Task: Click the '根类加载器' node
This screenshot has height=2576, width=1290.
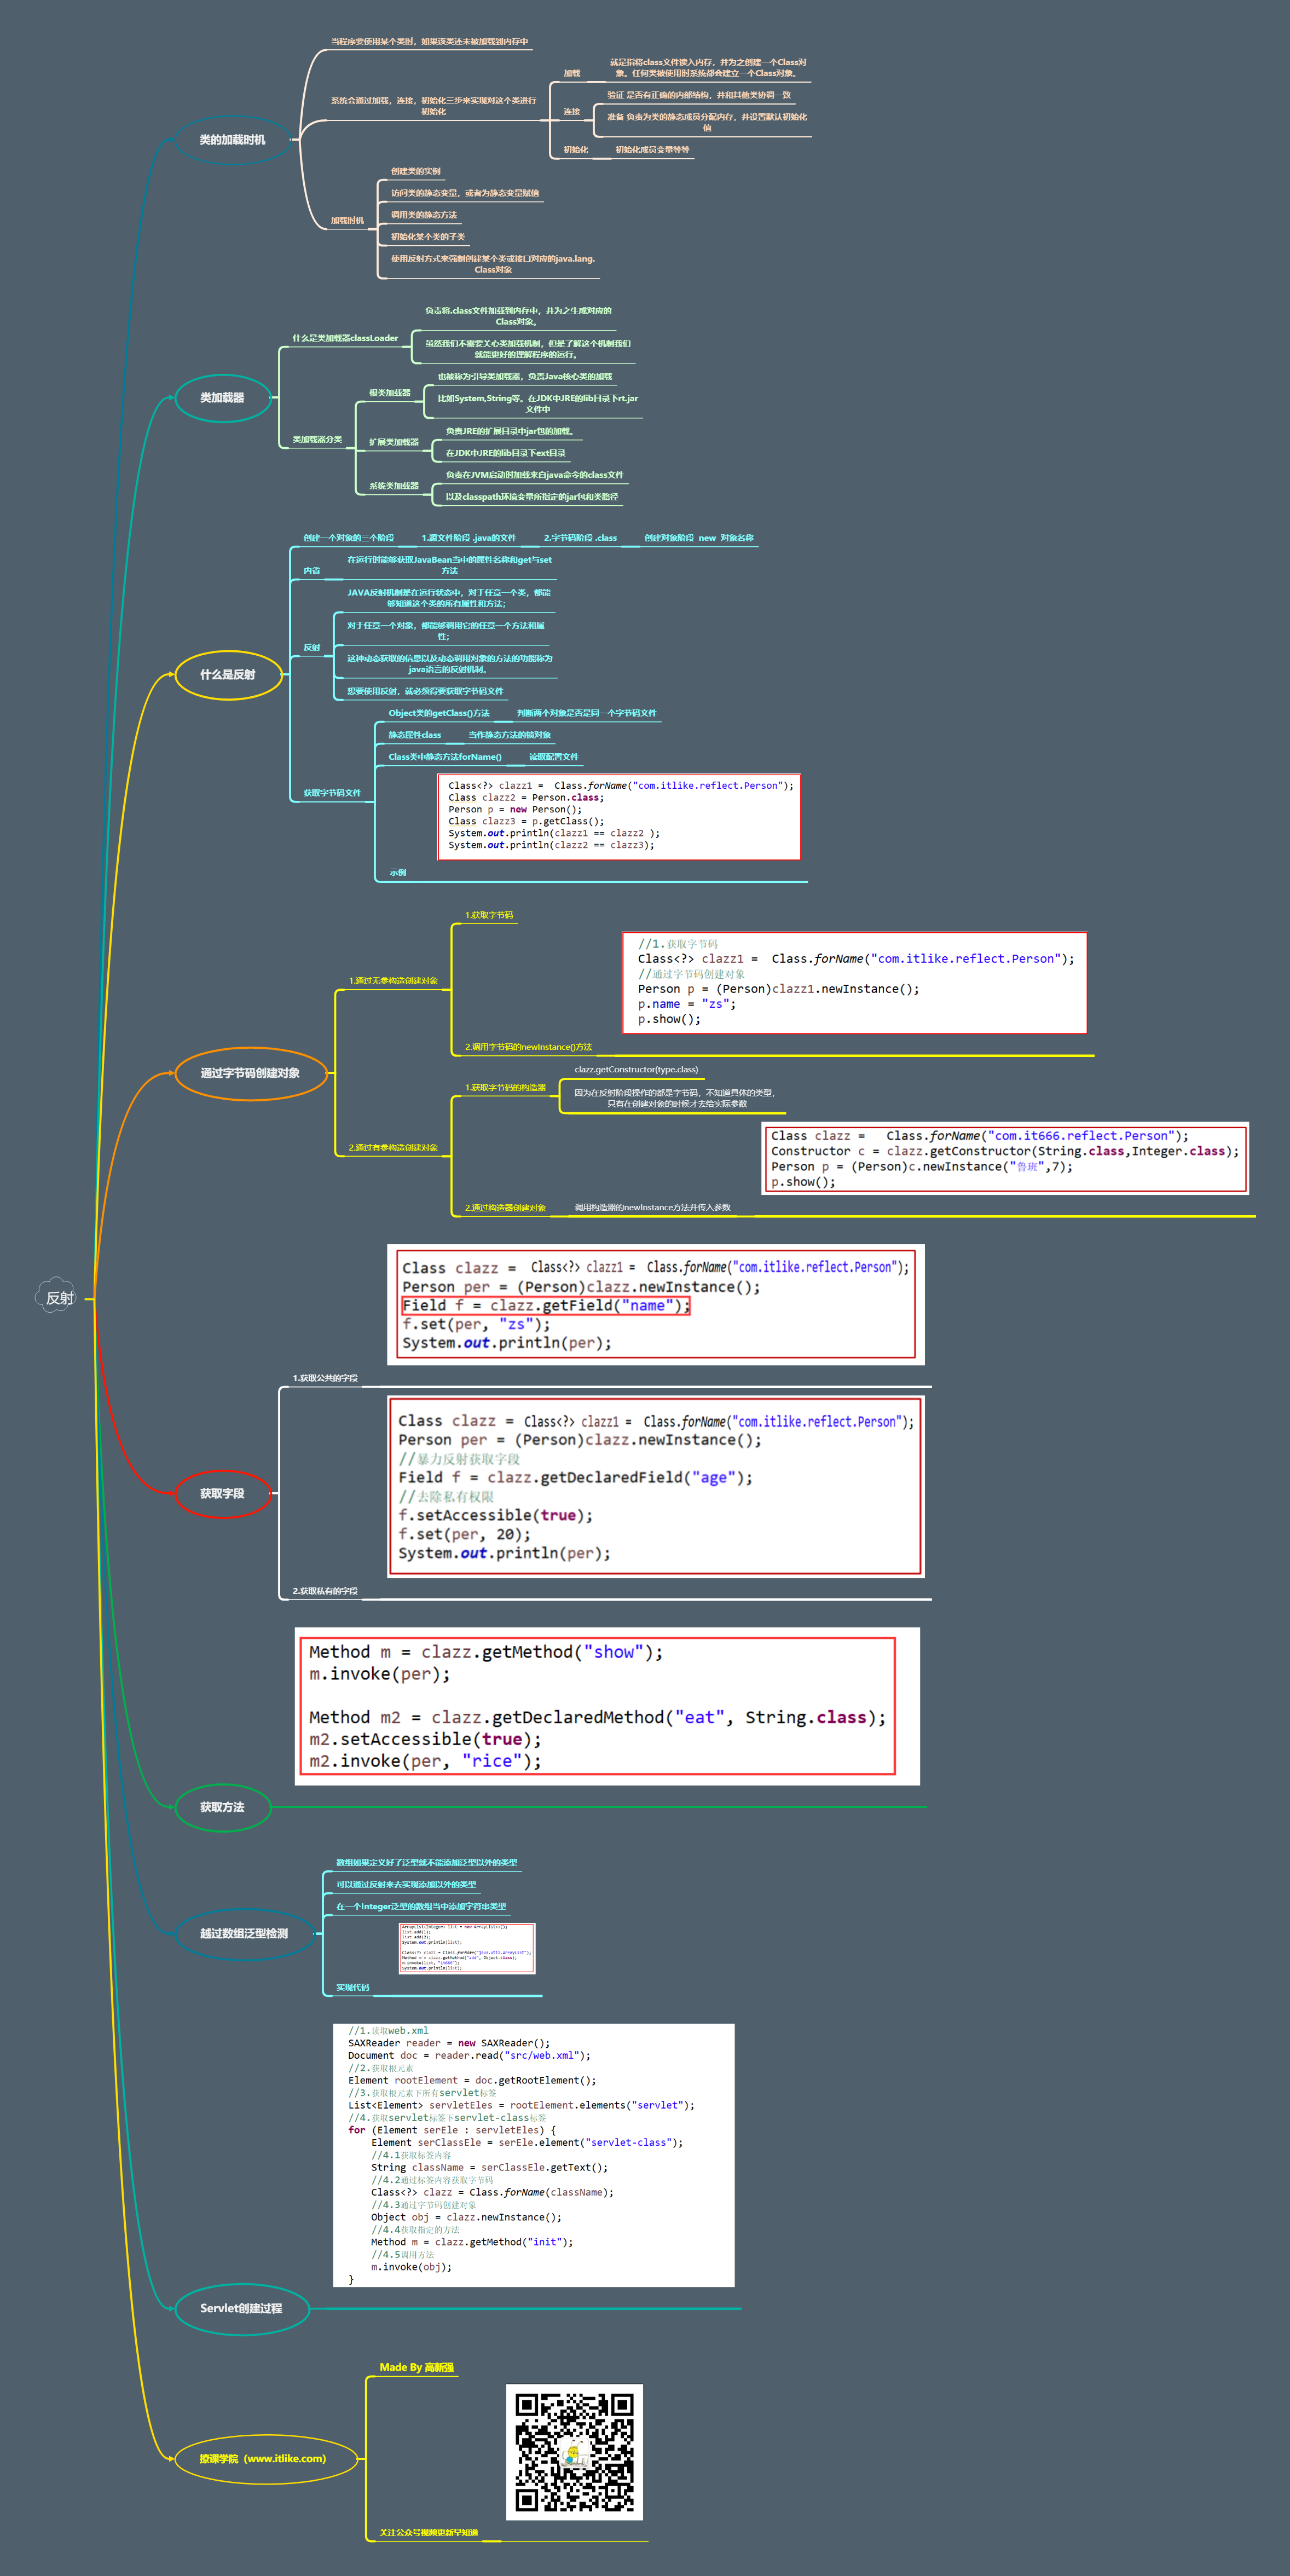Action: coord(389,393)
